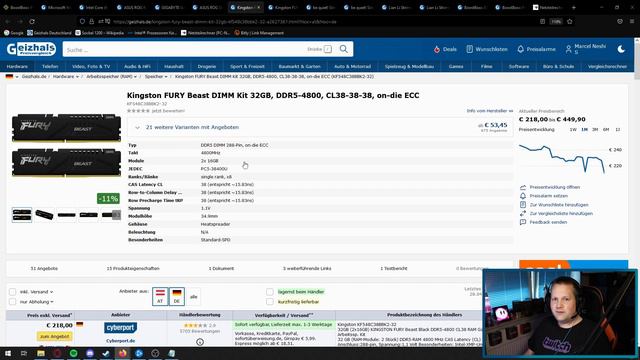This screenshot has width=640, height=360.
Task: Open the inkl. Versand dropdown arrow
Action: pyautogui.click(x=51, y=292)
